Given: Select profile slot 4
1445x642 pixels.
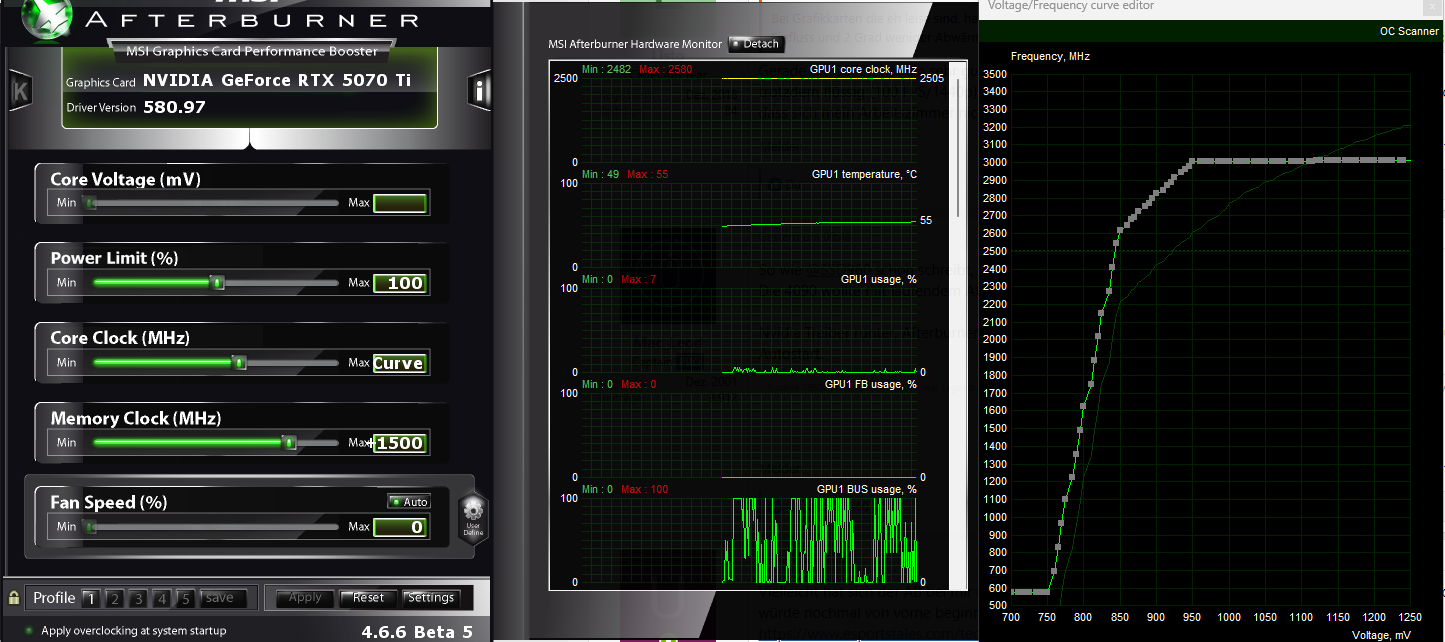Looking at the screenshot, I should pyautogui.click(x=161, y=599).
